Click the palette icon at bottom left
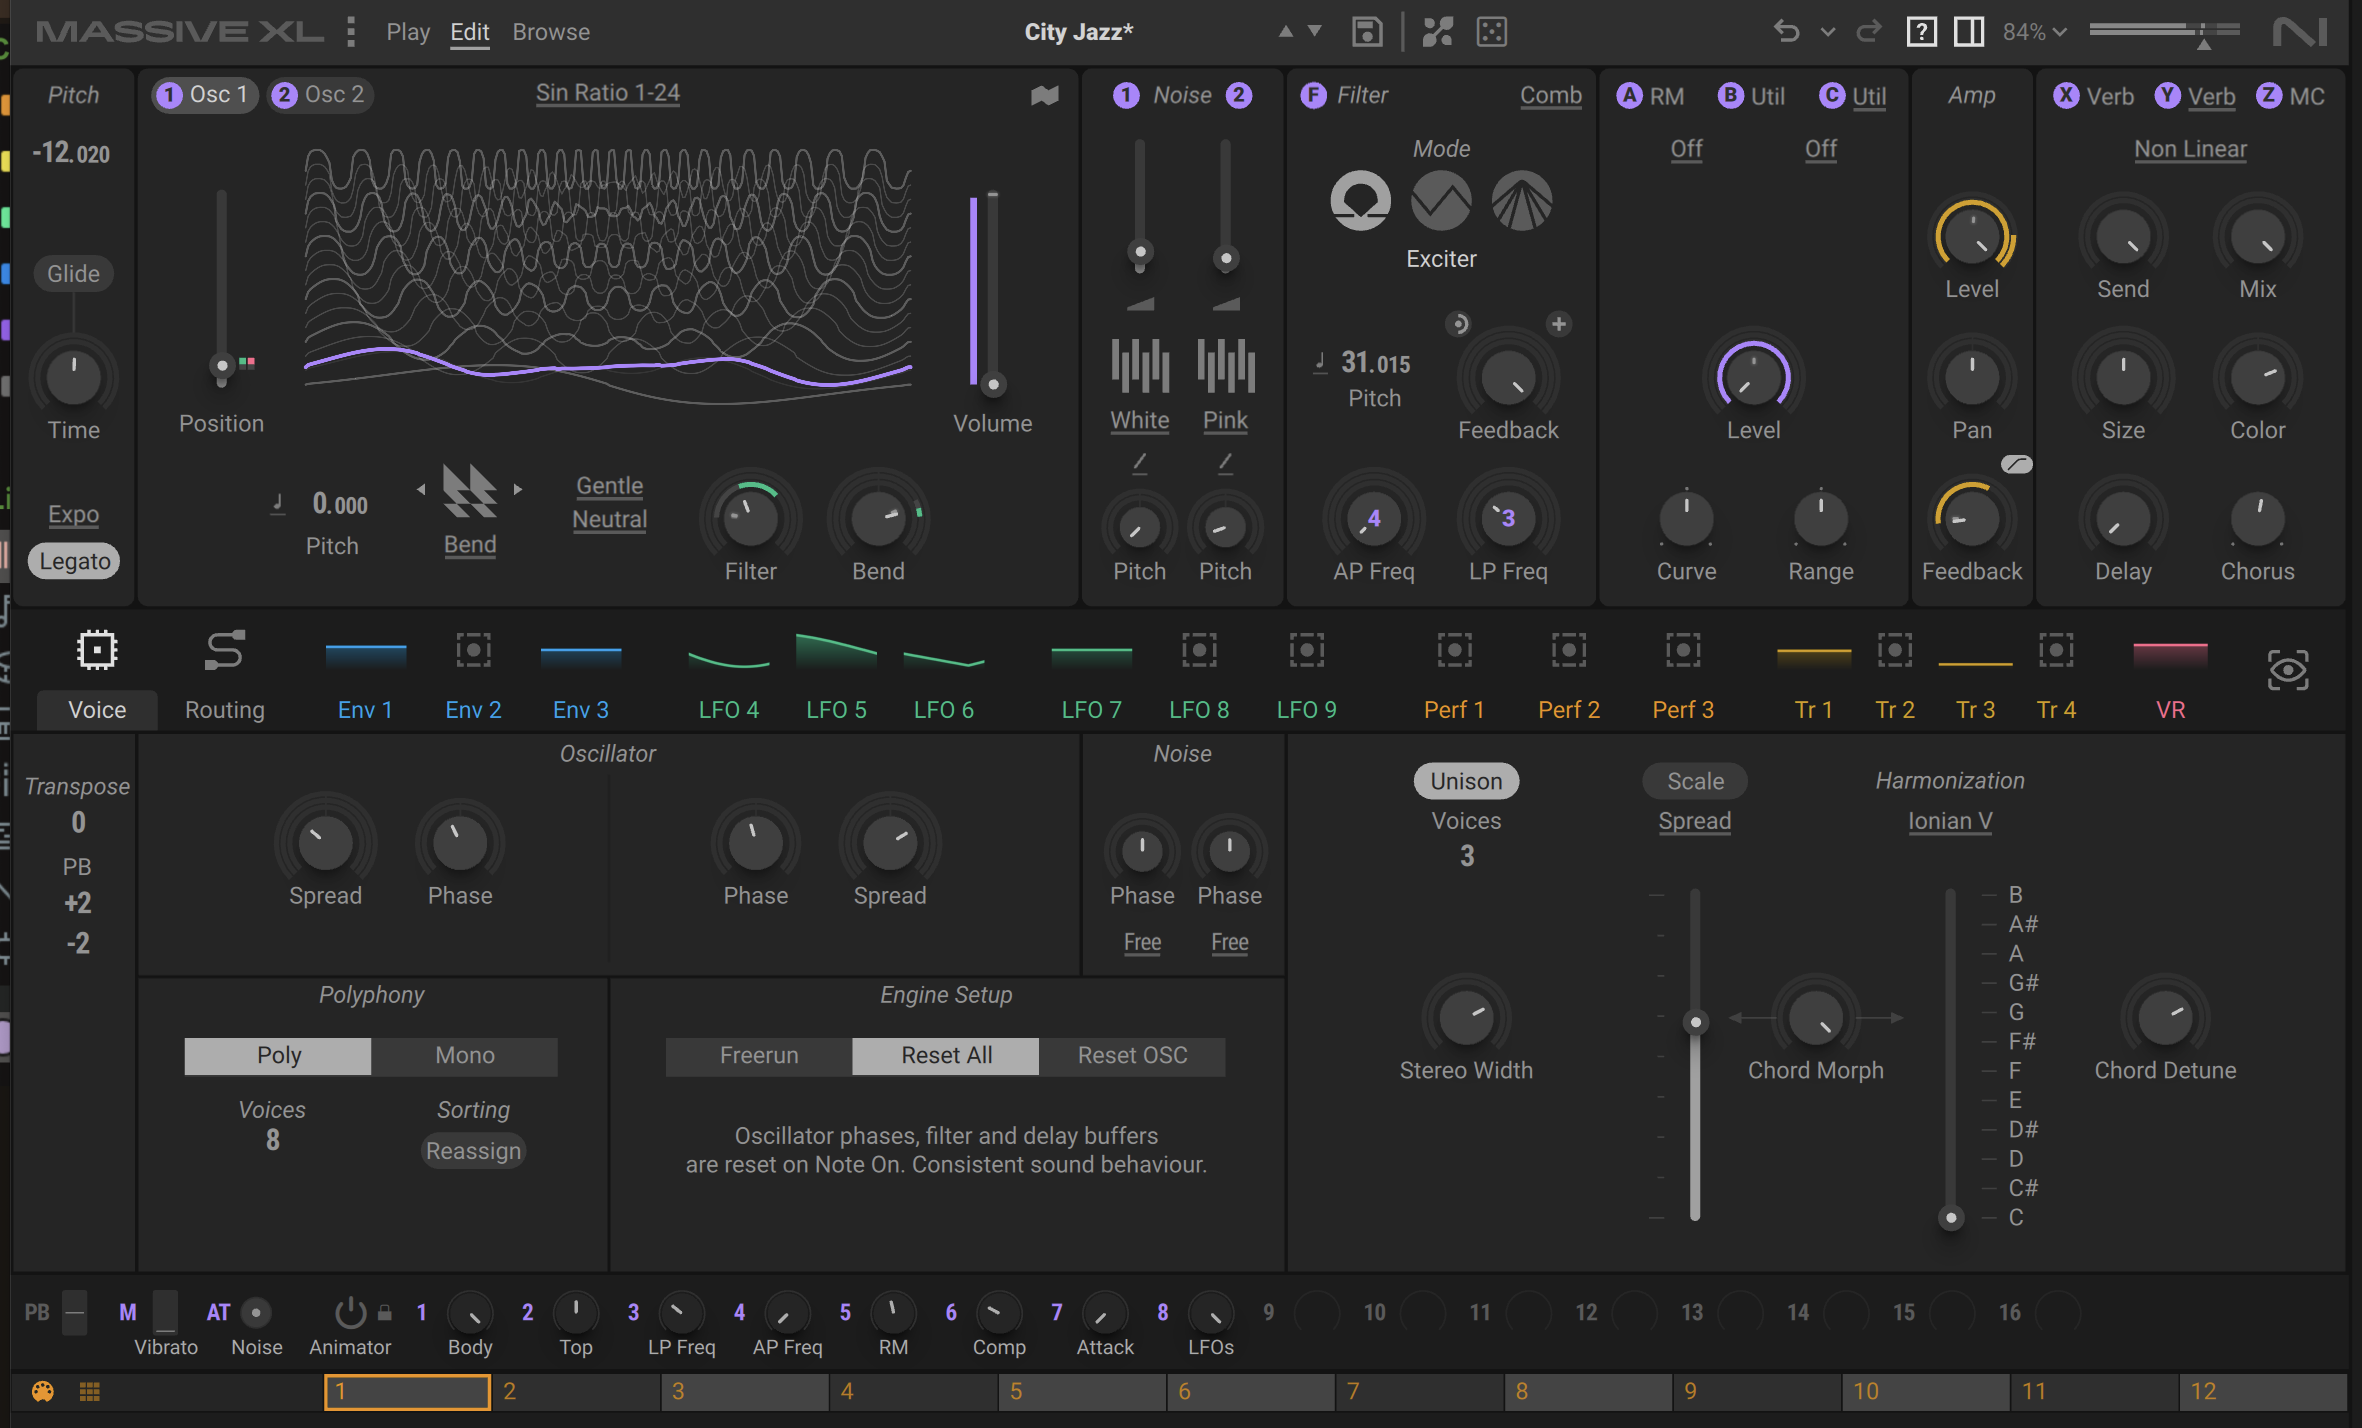 (x=42, y=1391)
